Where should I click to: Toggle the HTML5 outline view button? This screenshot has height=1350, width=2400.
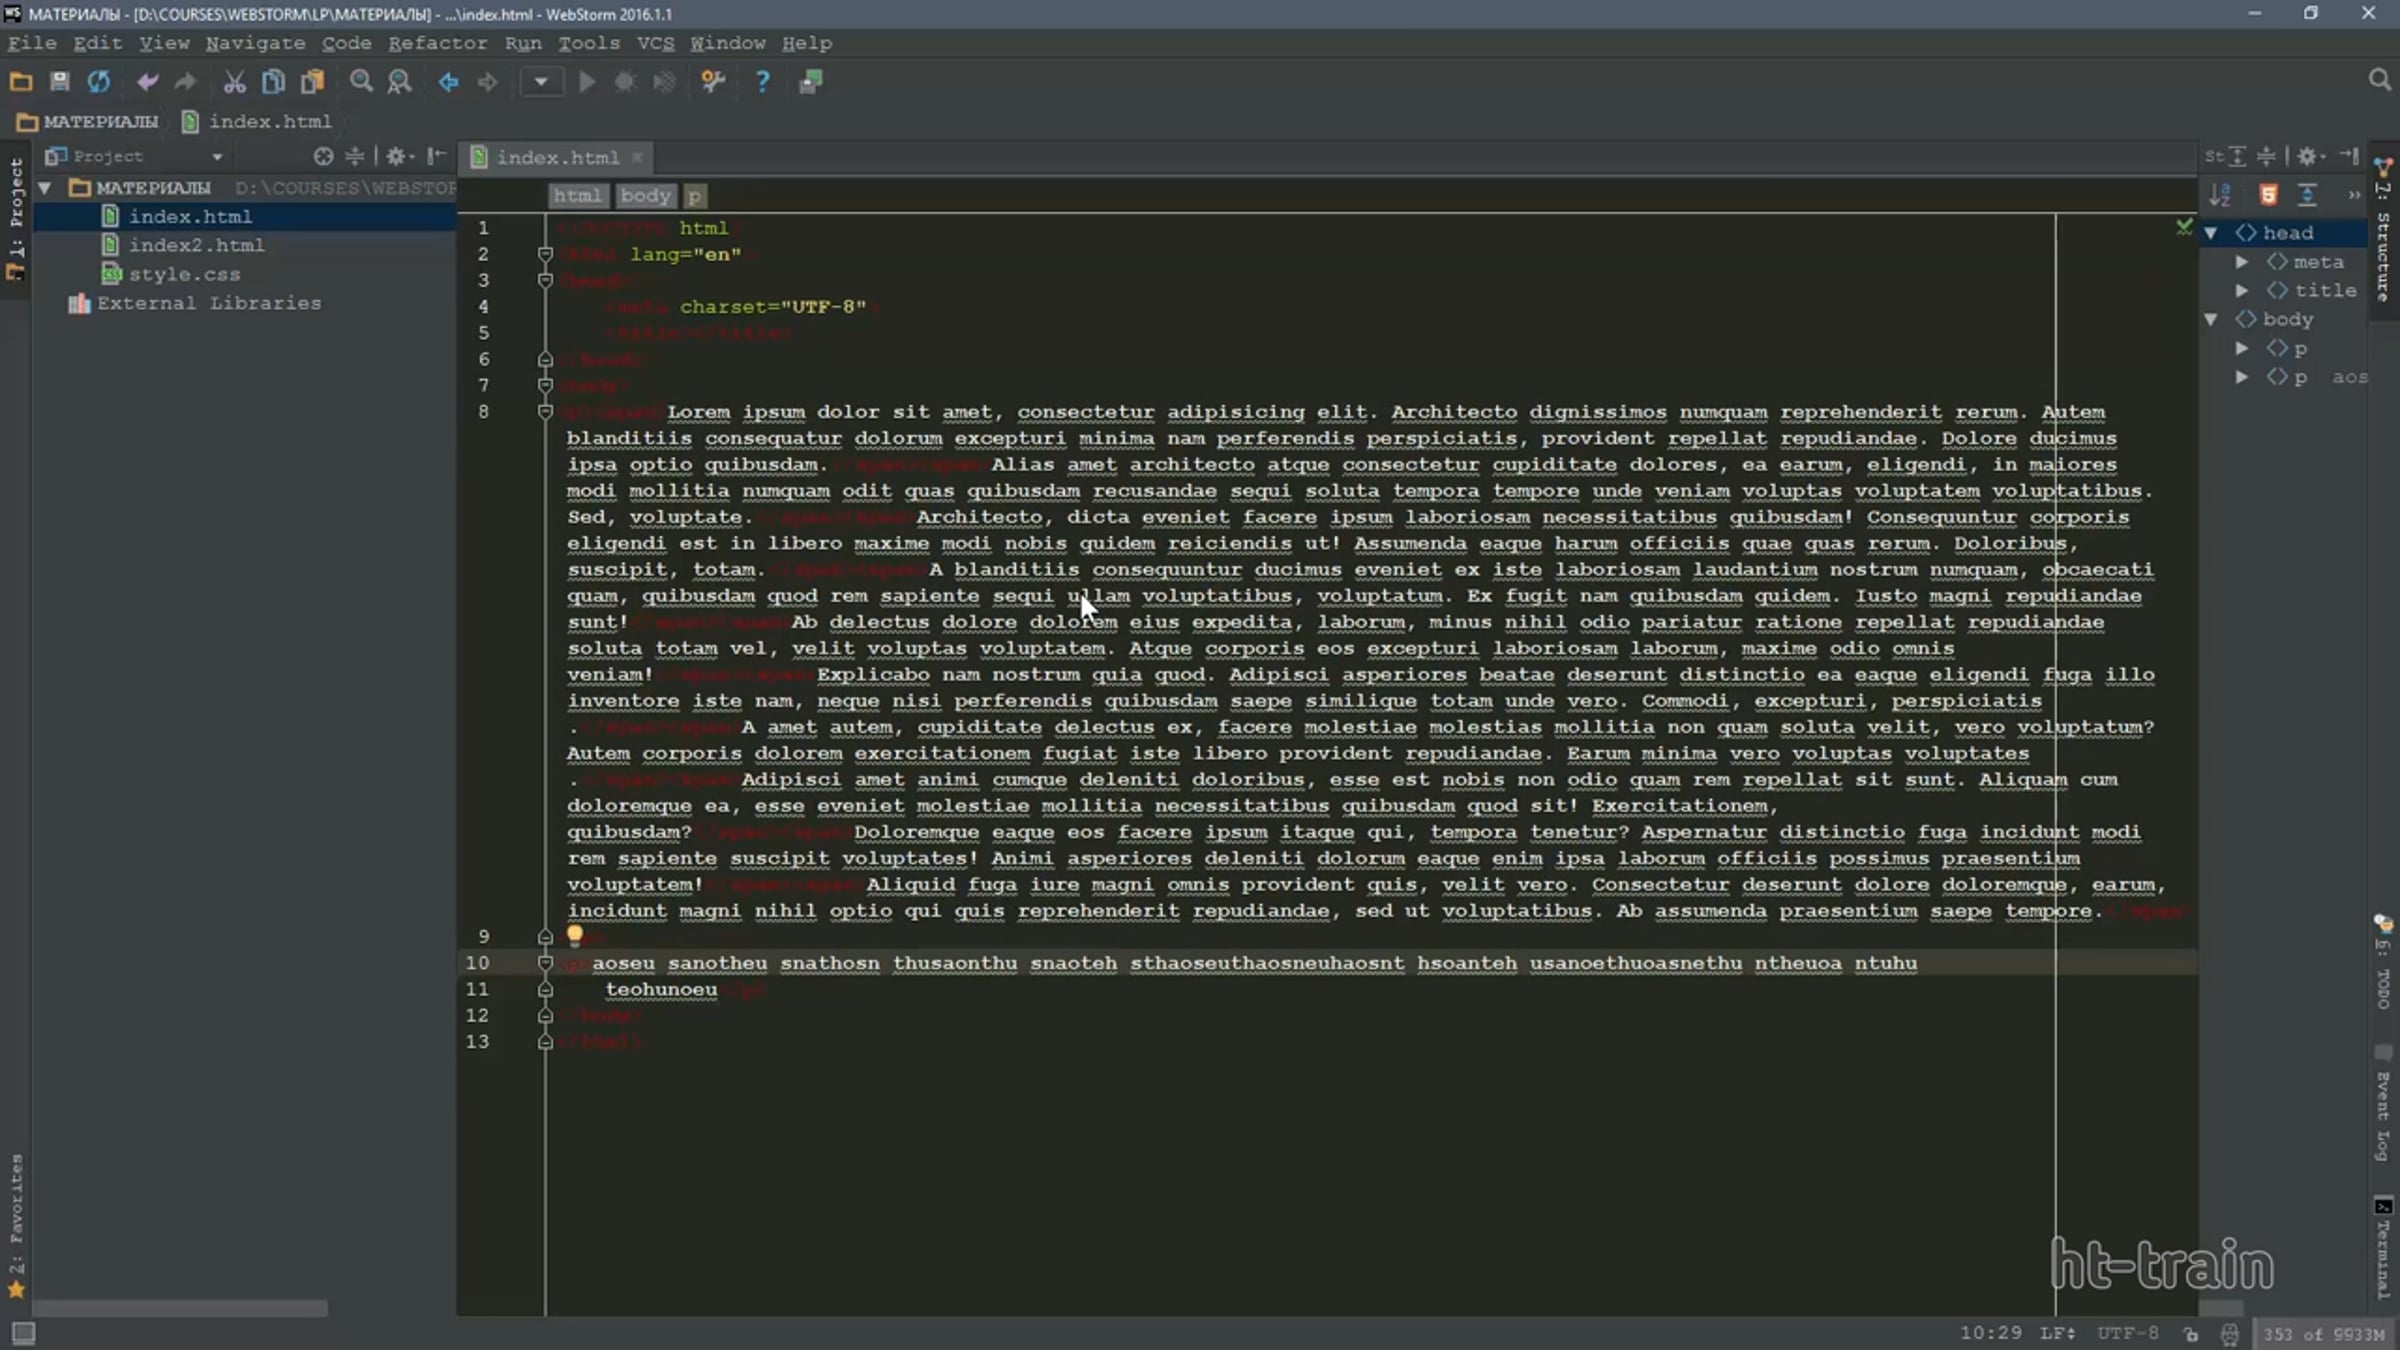2268,195
